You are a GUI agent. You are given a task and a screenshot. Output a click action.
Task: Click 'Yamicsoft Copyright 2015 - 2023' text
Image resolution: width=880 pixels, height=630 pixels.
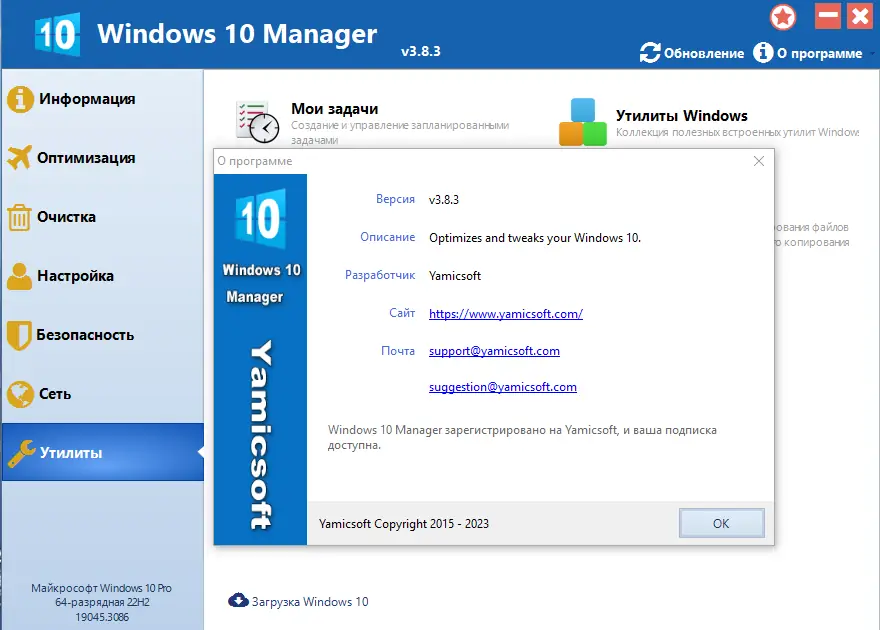click(404, 523)
